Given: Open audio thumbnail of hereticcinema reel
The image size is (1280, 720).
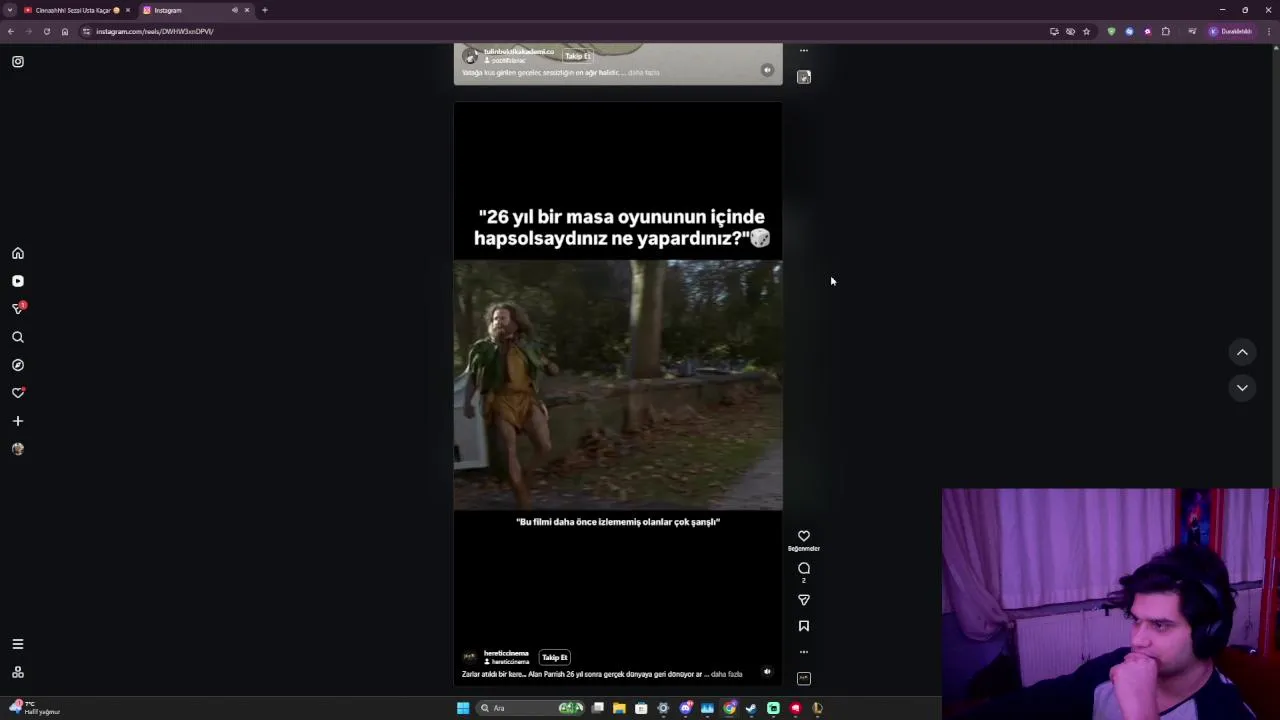Looking at the screenshot, I should tap(804, 678).
